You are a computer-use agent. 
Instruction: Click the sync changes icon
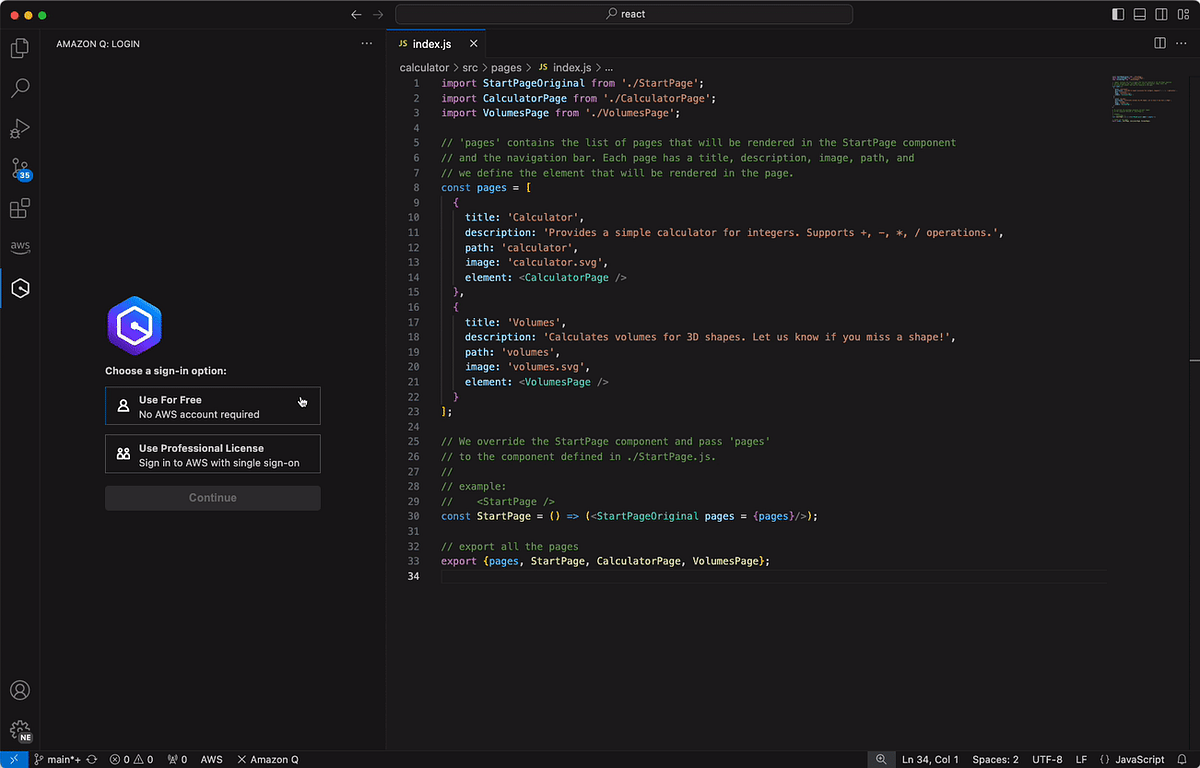point(92,759)
